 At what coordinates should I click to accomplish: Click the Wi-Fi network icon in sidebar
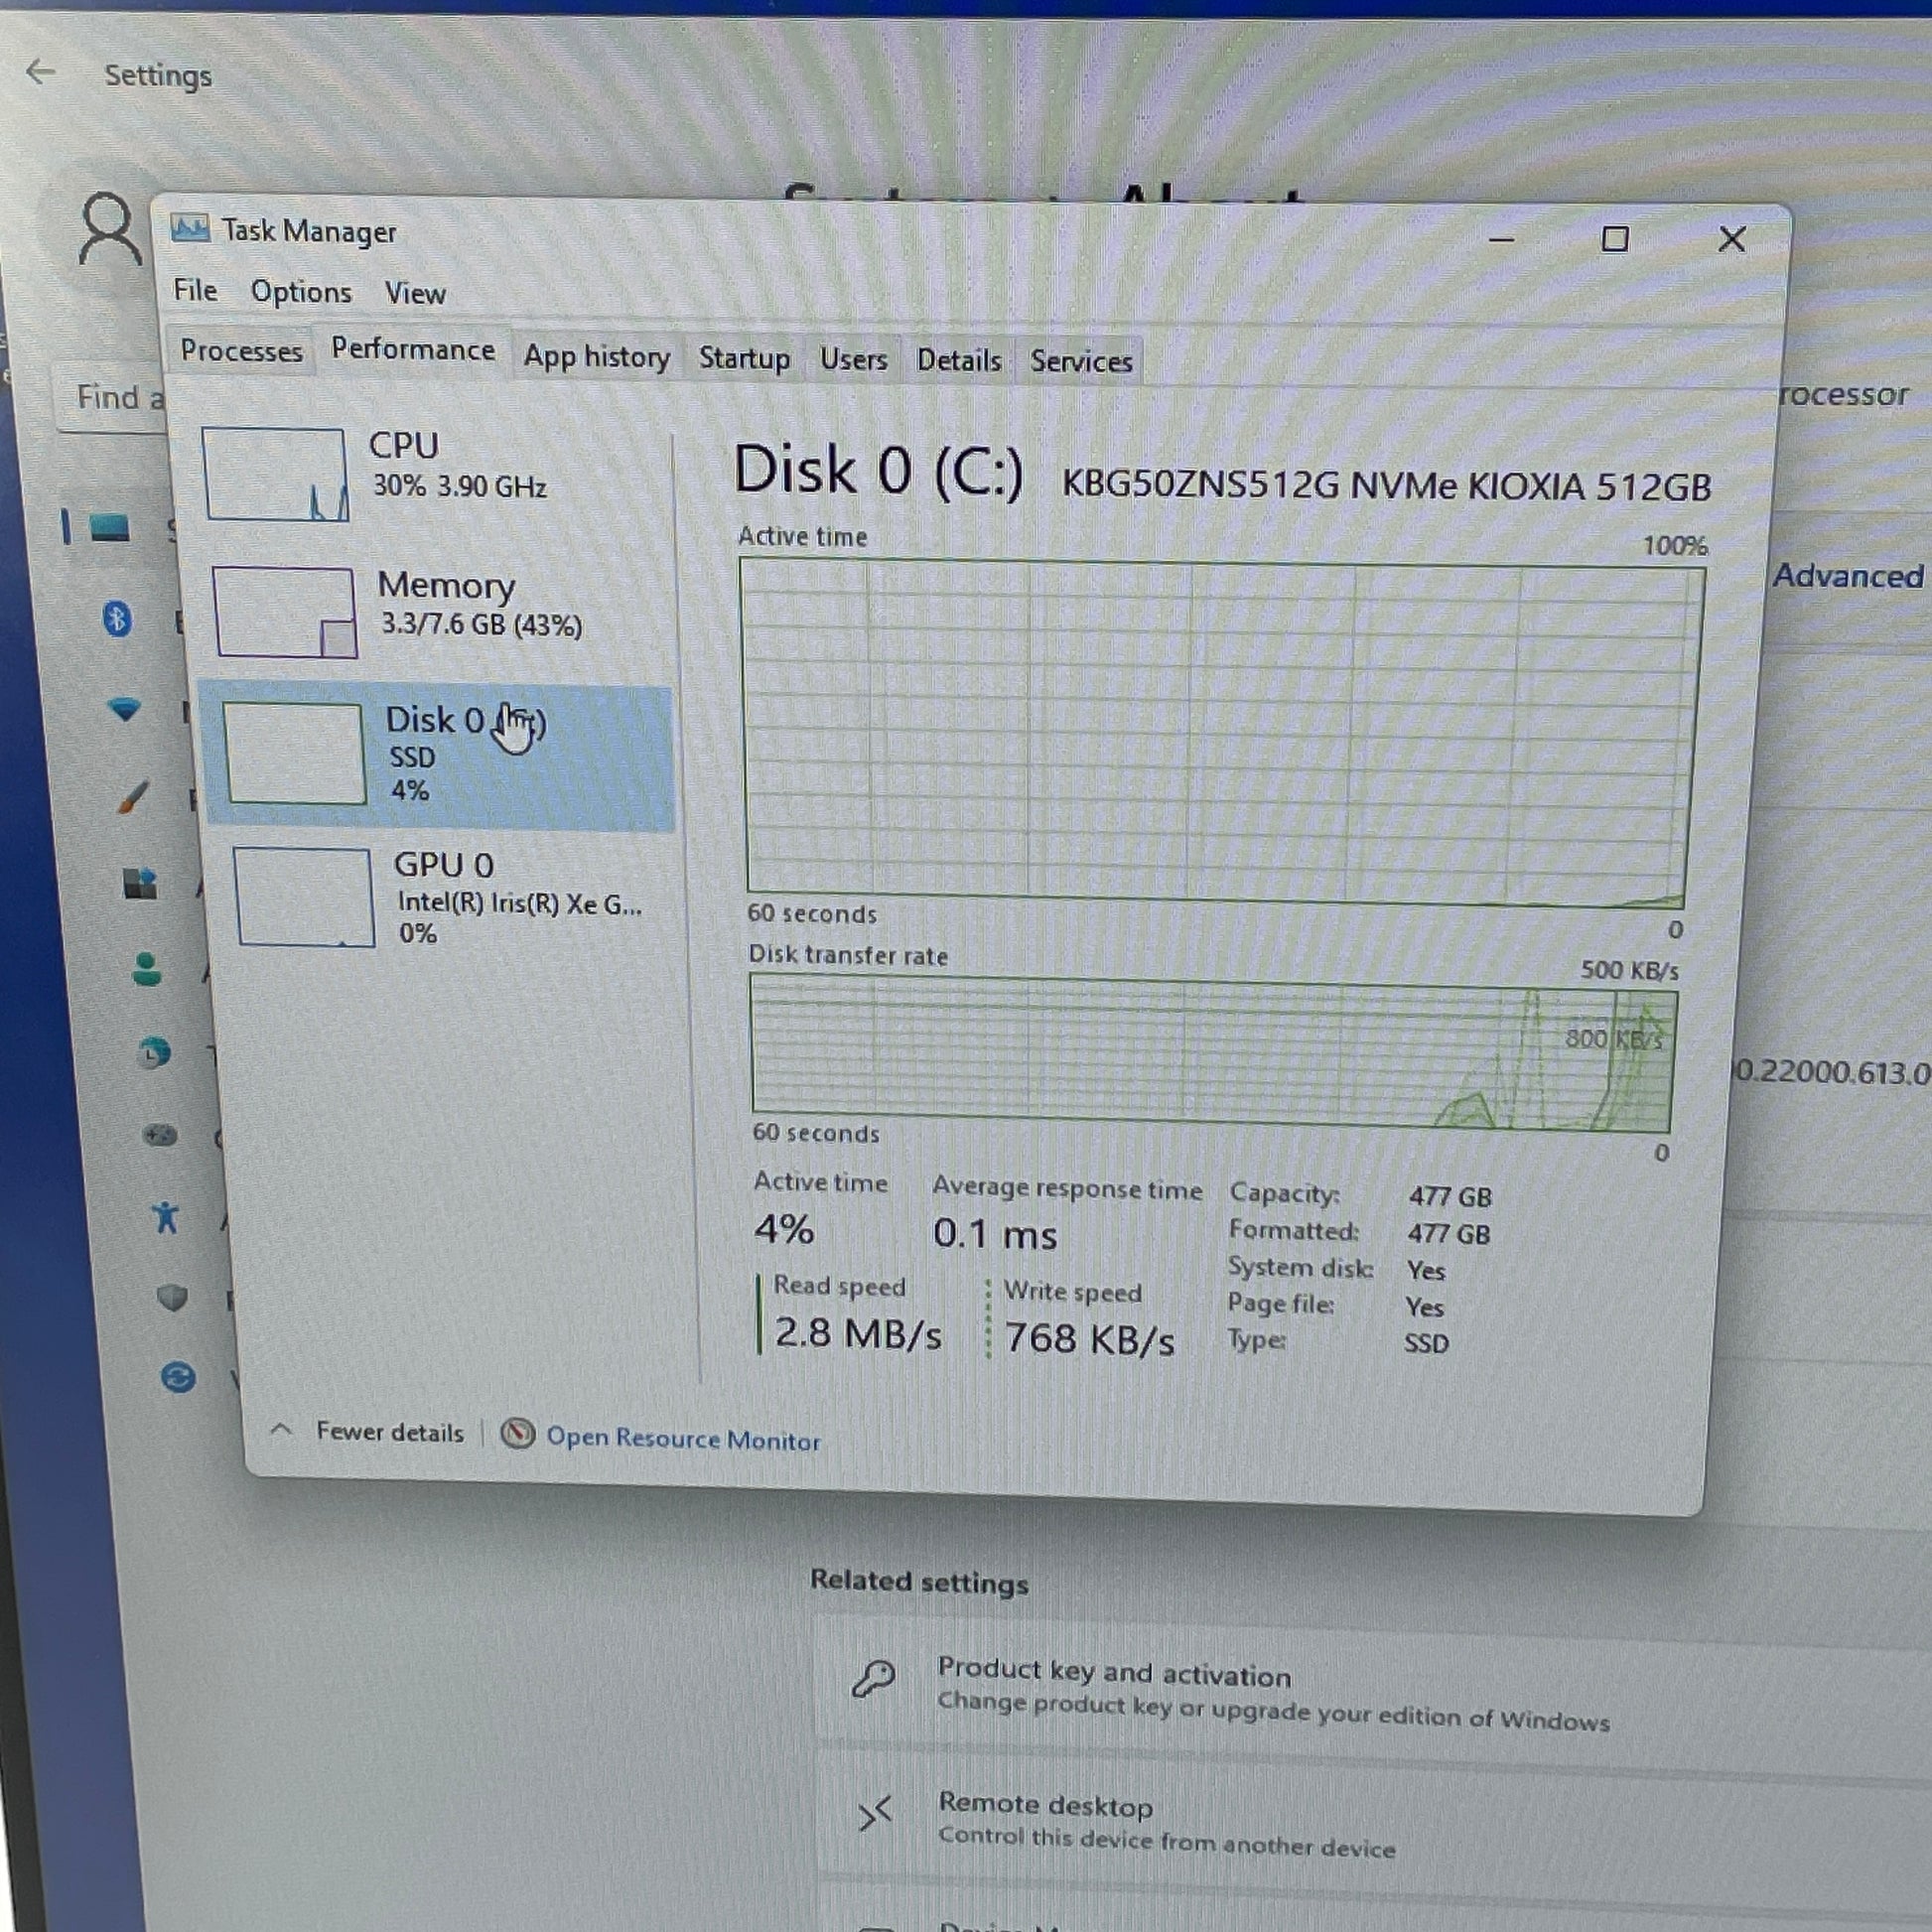[124, 710]
